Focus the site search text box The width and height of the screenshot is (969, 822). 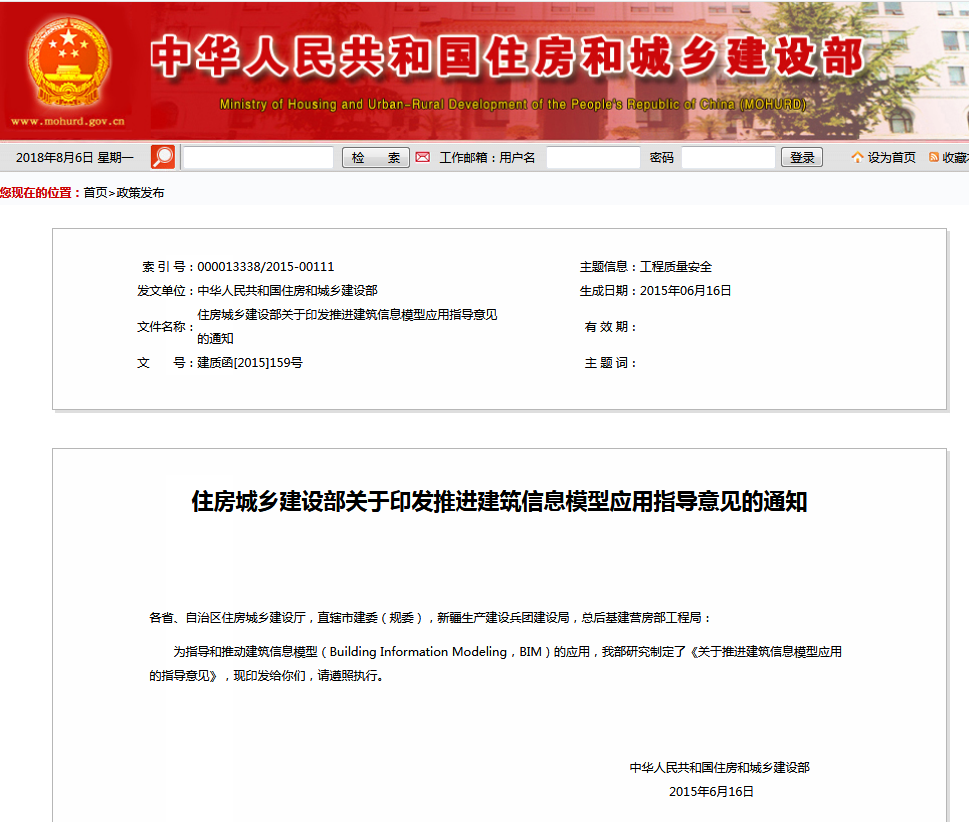(258, 158)
